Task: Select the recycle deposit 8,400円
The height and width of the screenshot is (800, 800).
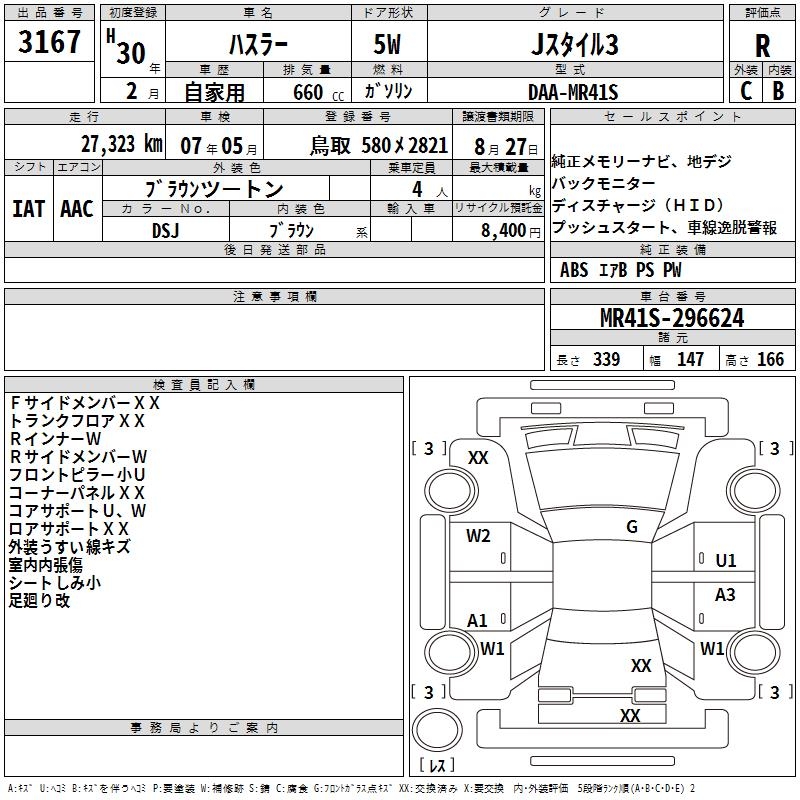Action: [511, 231]
